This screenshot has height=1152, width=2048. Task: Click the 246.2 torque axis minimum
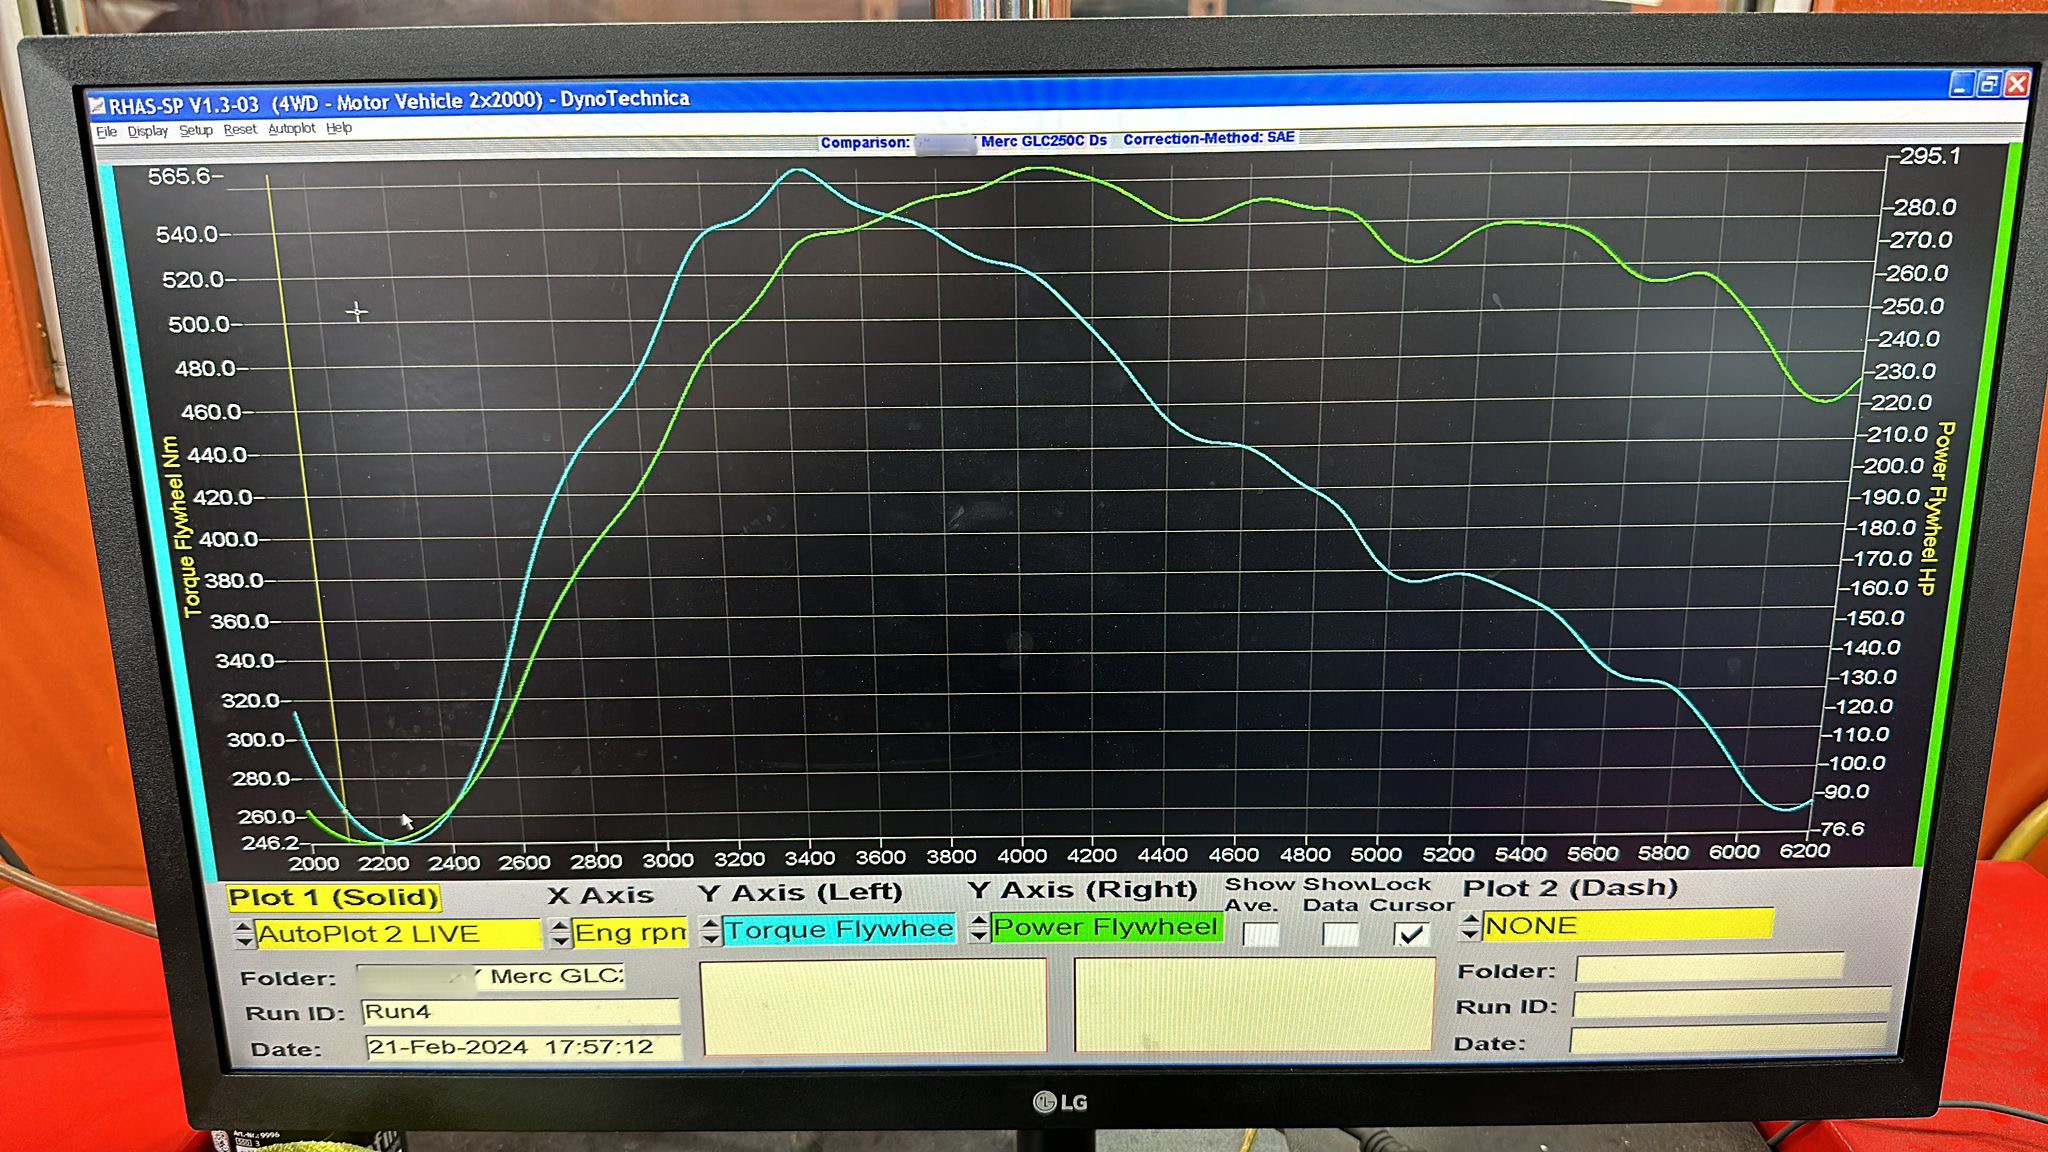(270, 843)
